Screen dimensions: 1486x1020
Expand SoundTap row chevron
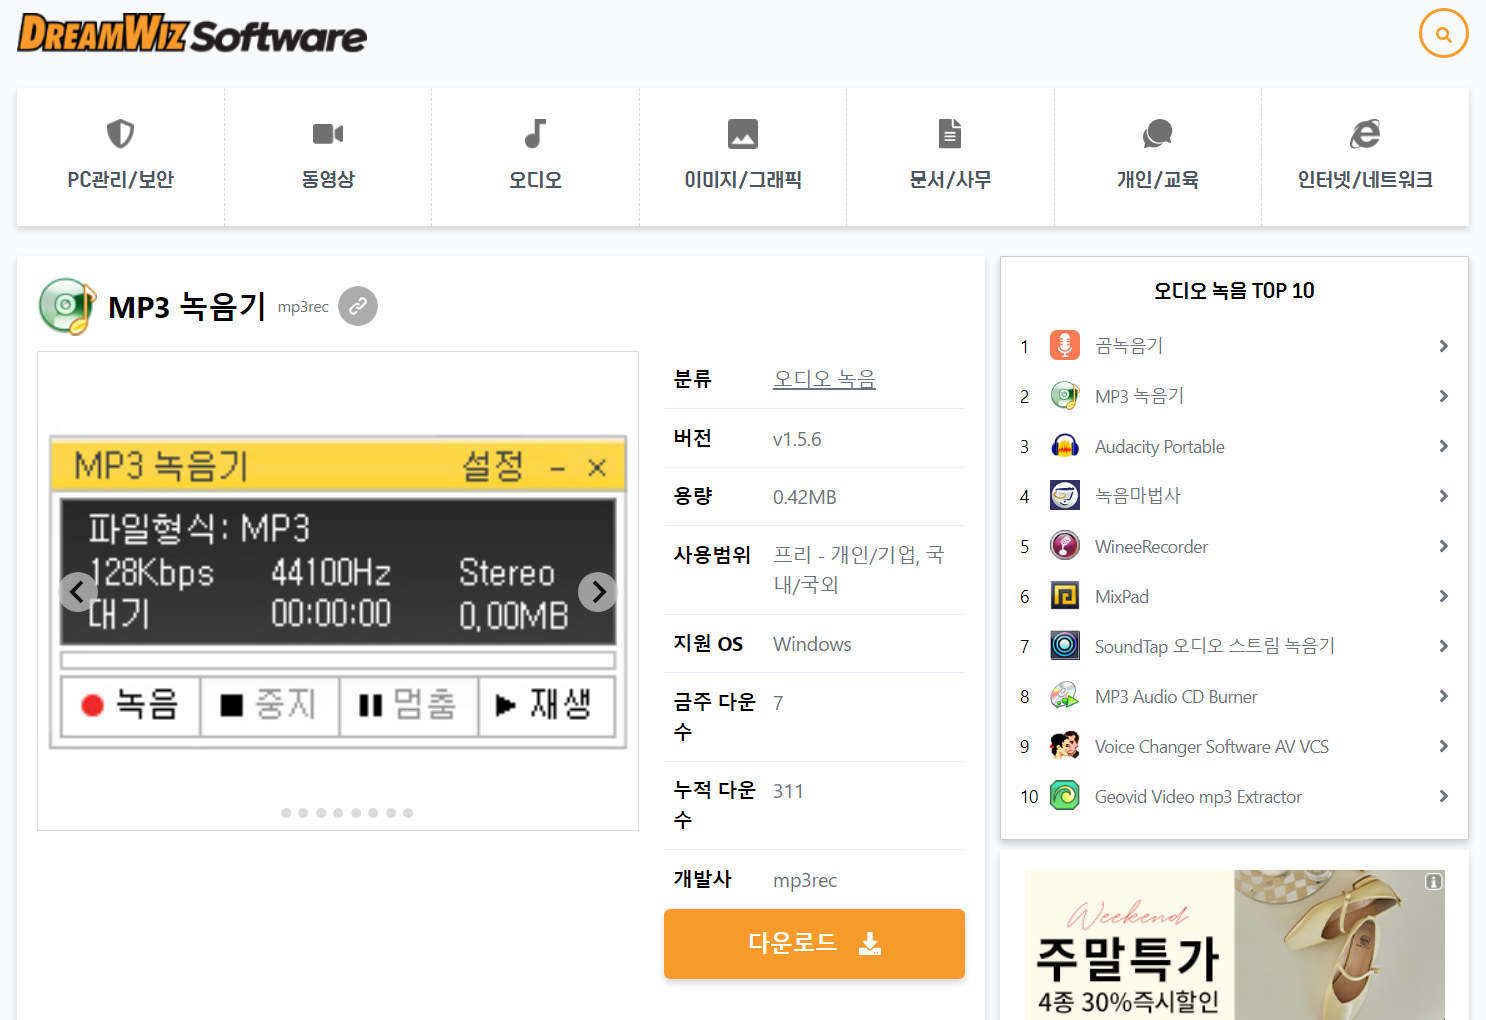click(x=1443, y=646)
